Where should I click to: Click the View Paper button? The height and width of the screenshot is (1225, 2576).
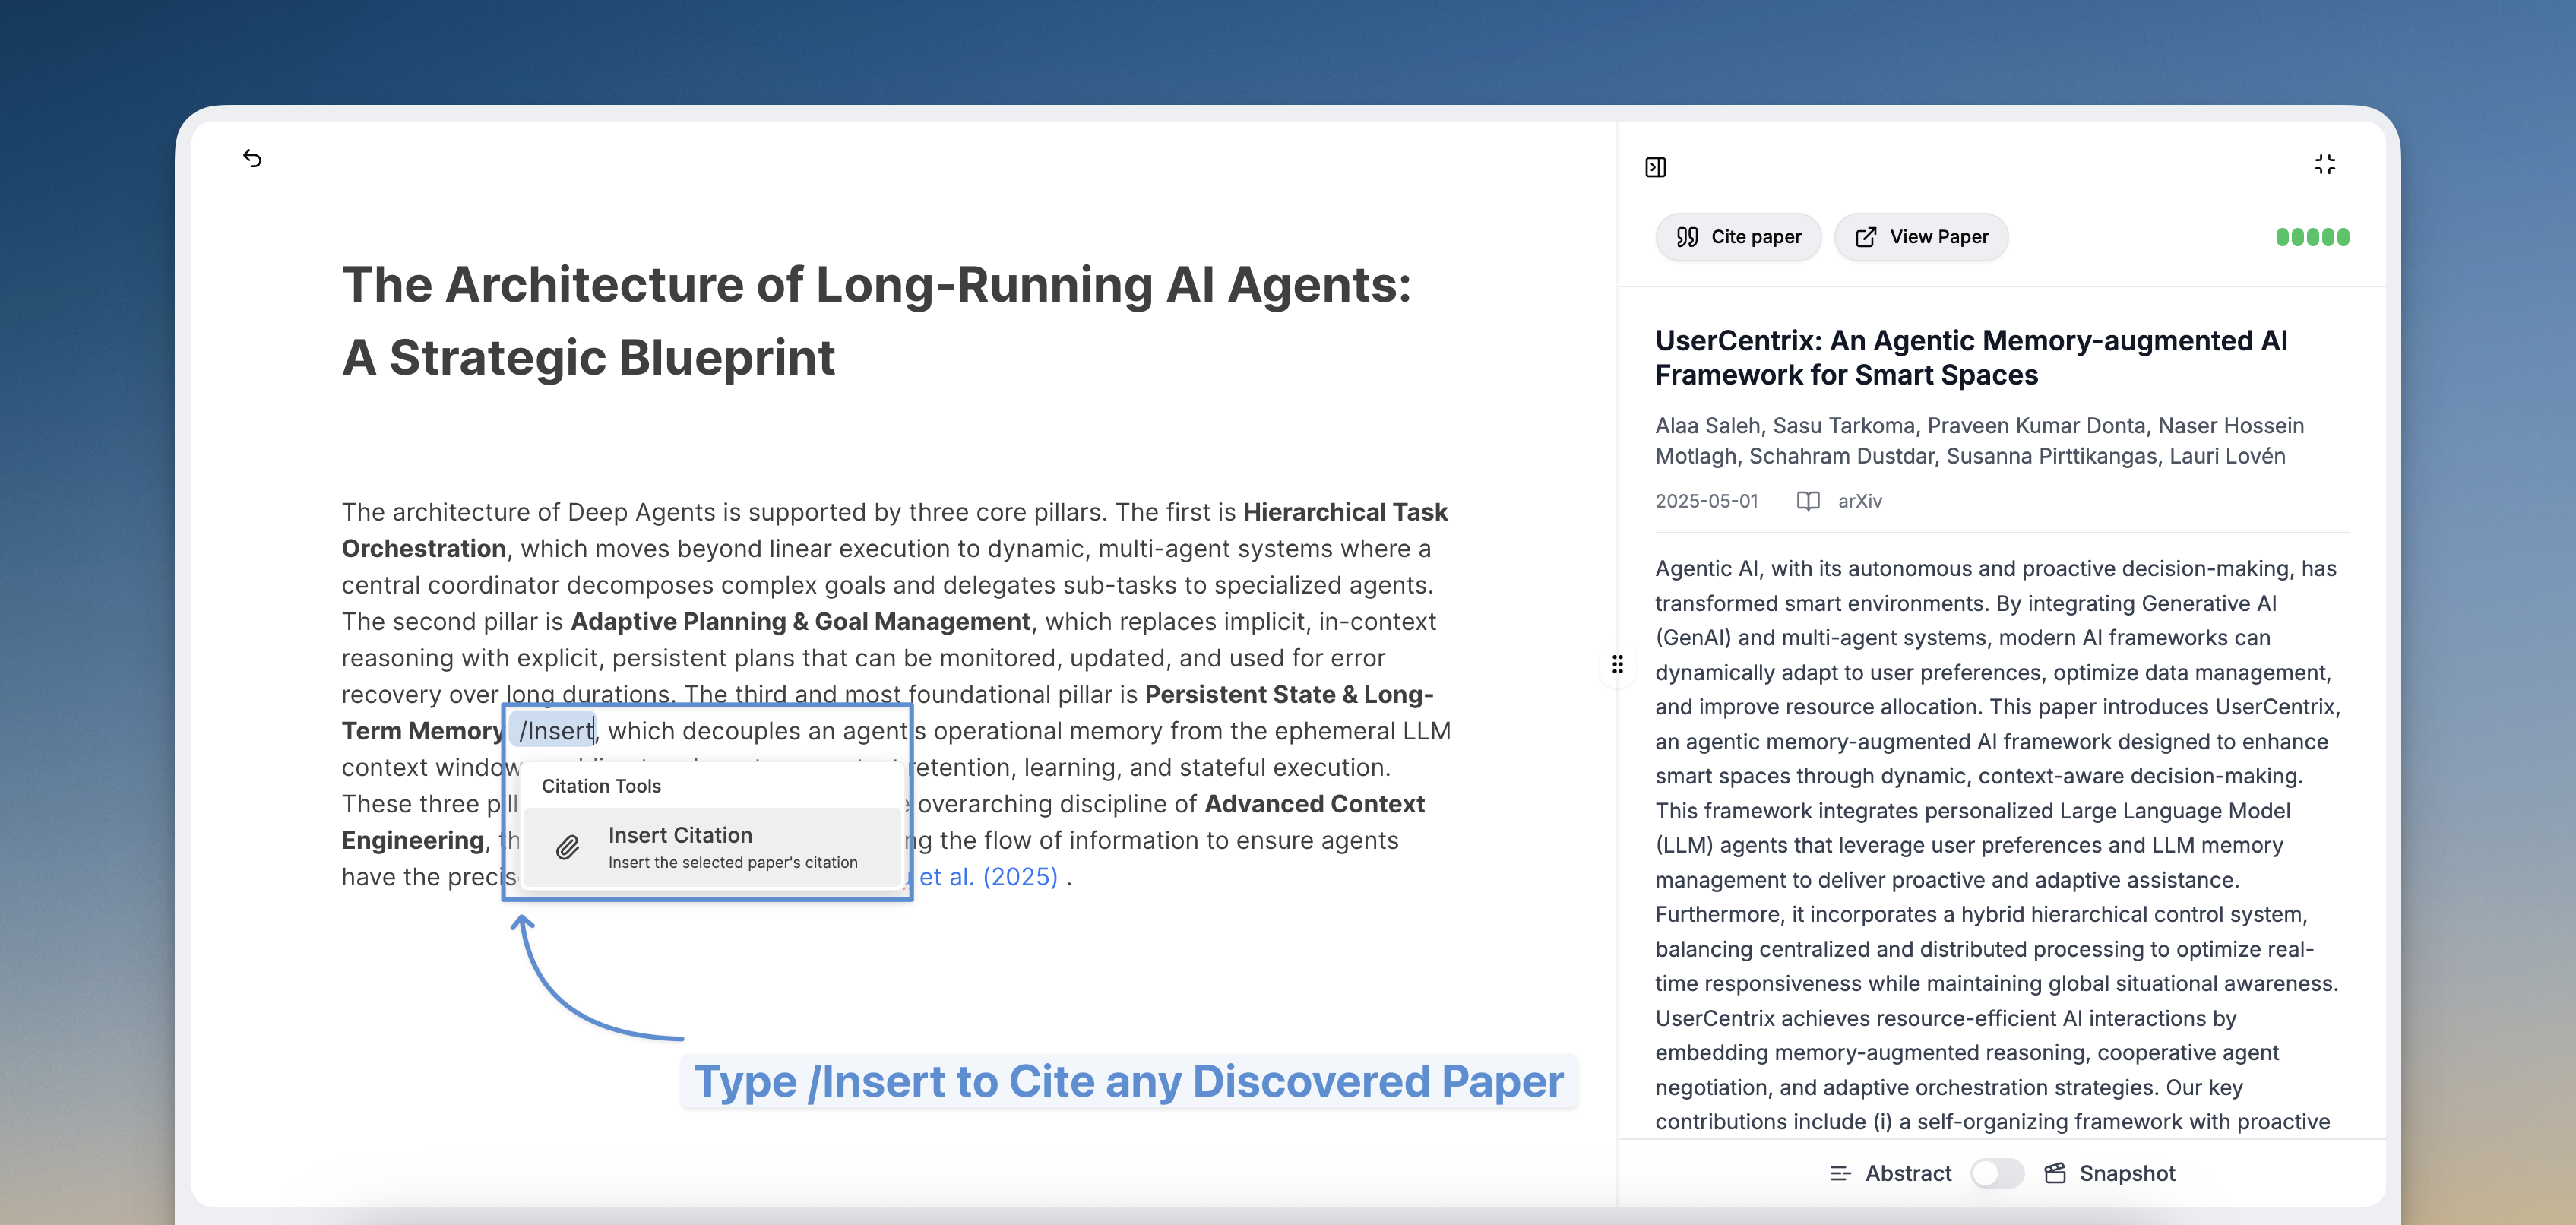[x=1920, y=237]
